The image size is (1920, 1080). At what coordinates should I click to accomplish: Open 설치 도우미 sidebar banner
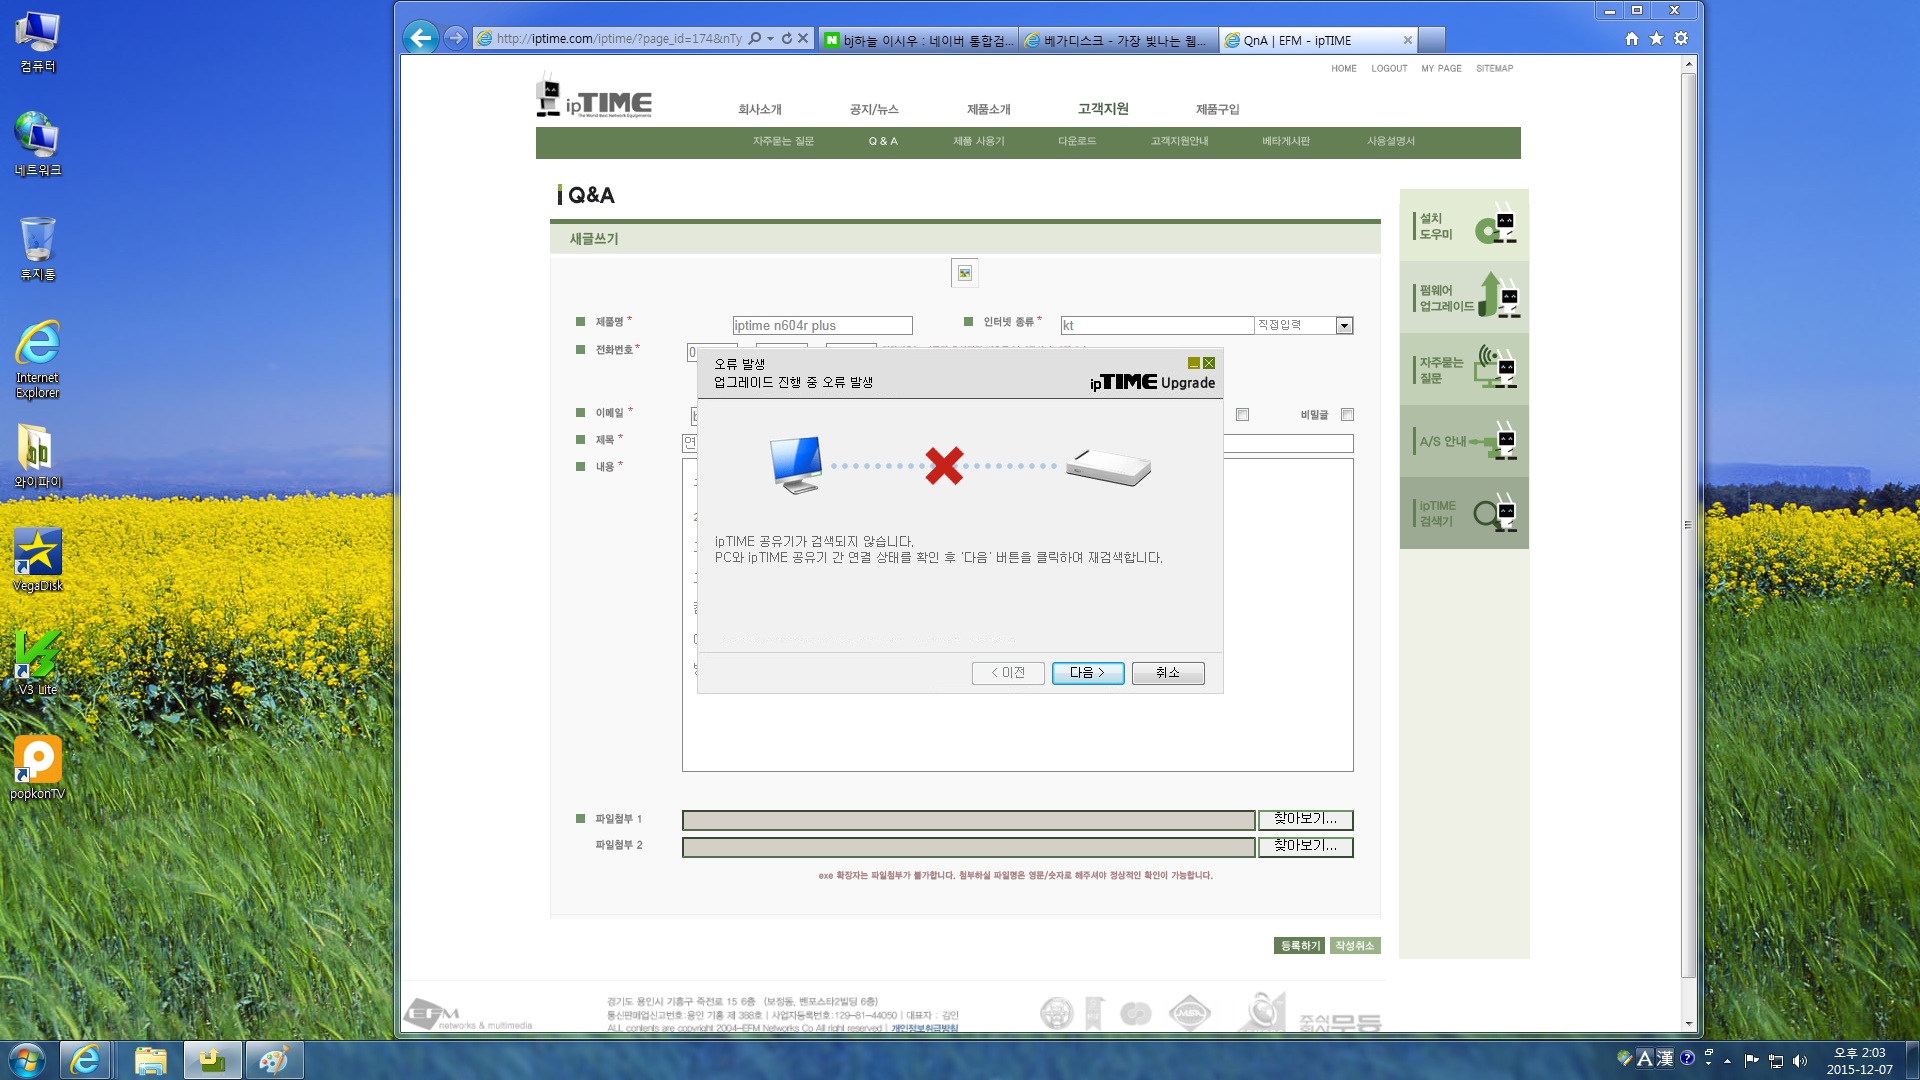(1464, 225)
